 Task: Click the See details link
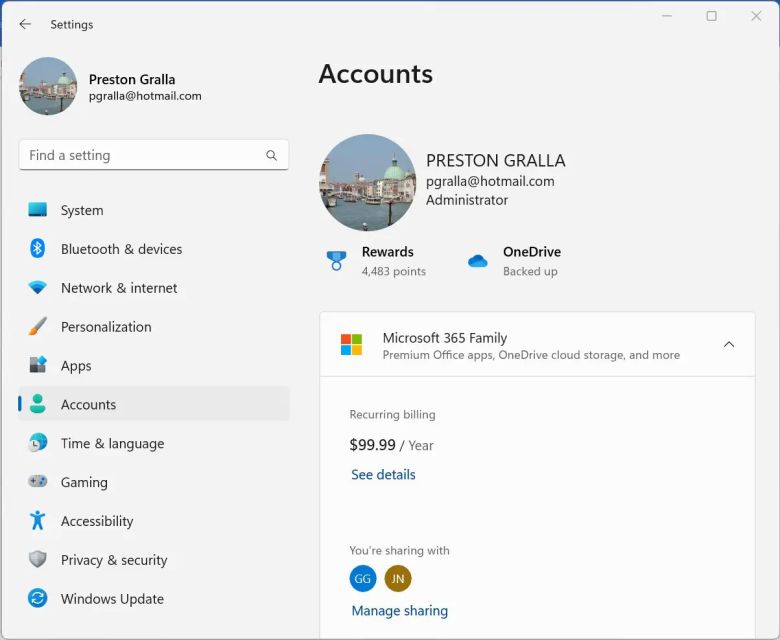click(x=383, y=475)
